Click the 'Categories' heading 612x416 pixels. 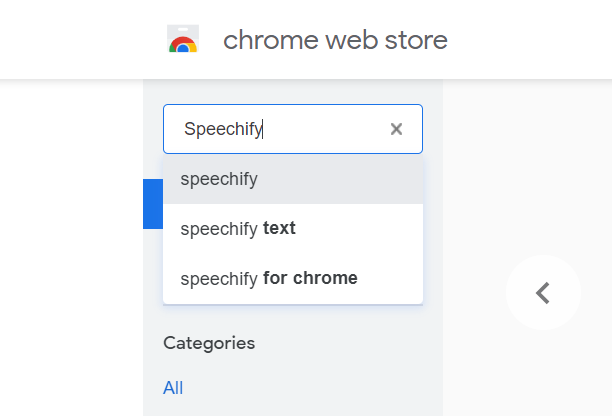tap(209, 343)
